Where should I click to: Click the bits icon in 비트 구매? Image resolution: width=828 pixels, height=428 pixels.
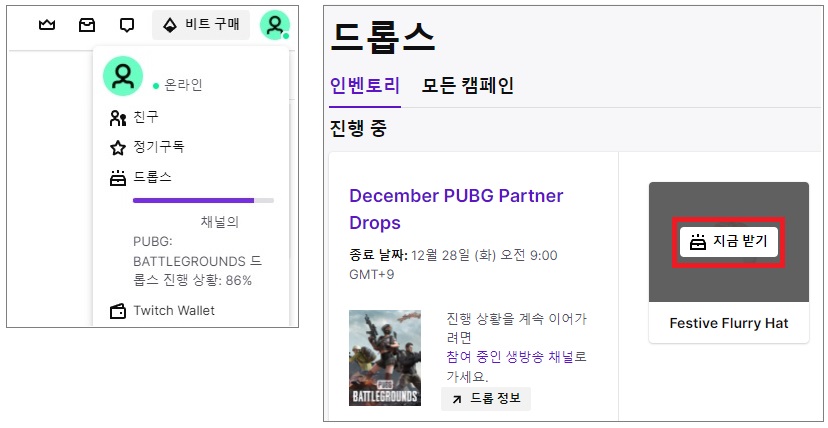tap(170, 25)
